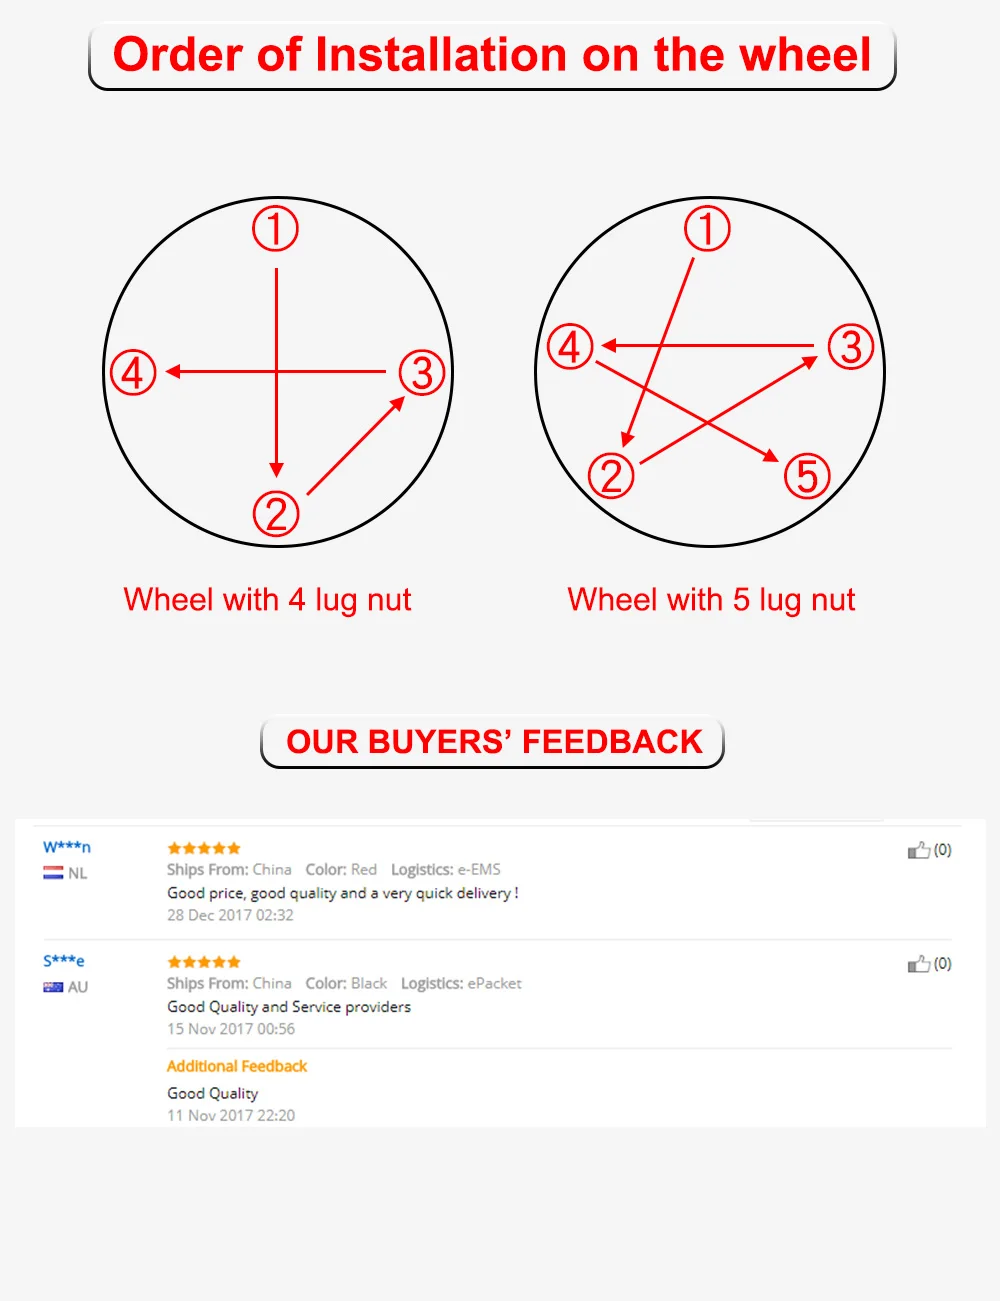Click the Wheel with 5 lug nut caption
1000x1301 pixels.
[711, 600]
